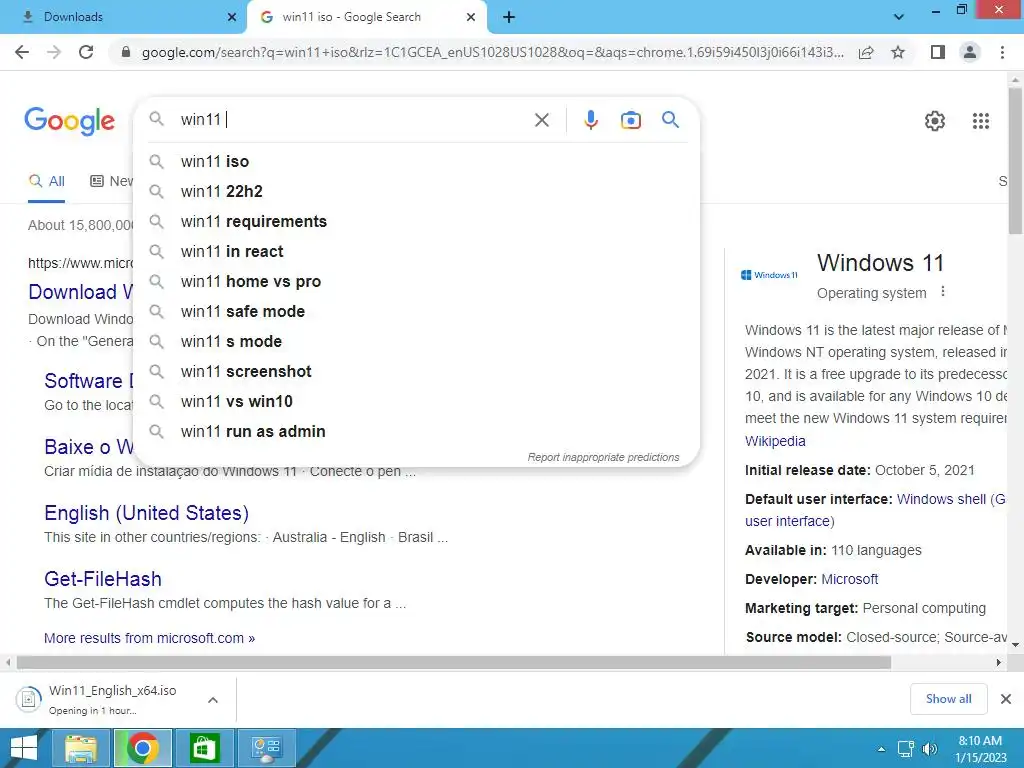The width and height of the screenshot is (1024, 768).
Task: Open the Google apps grid
Action: click(x=980, y=121)
